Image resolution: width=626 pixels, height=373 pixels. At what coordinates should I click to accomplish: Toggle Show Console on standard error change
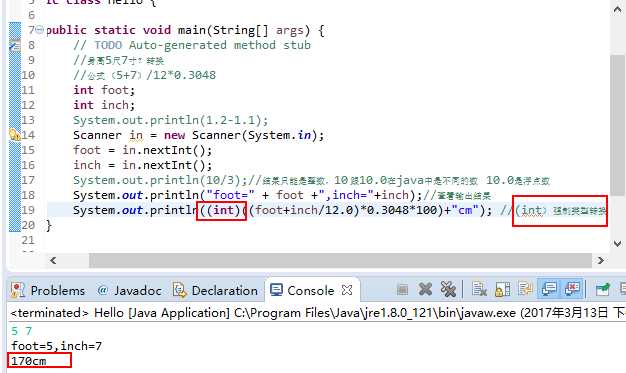click(572, 289)
